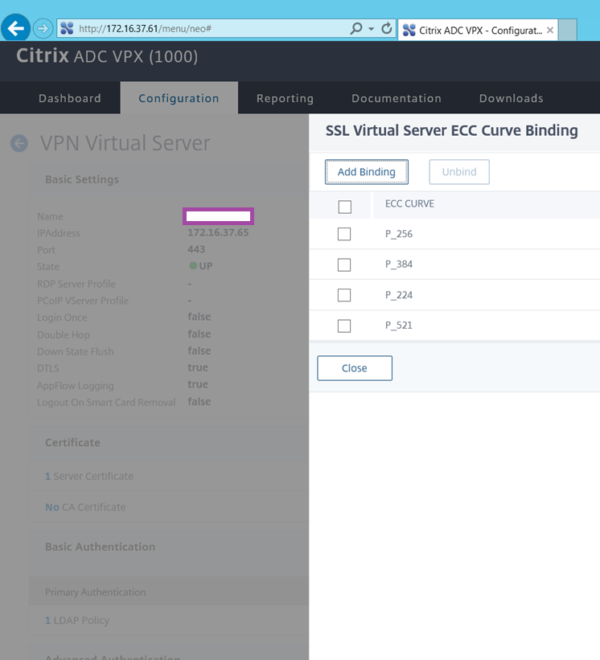
Task: Click the search magnifier icon in address bar
Action: [x=356, y=28]
